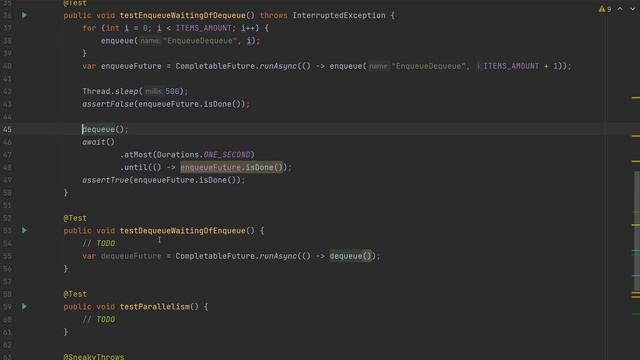Click the 500 millis value
The height and width of the screenshot is (360, 640).
172,91
